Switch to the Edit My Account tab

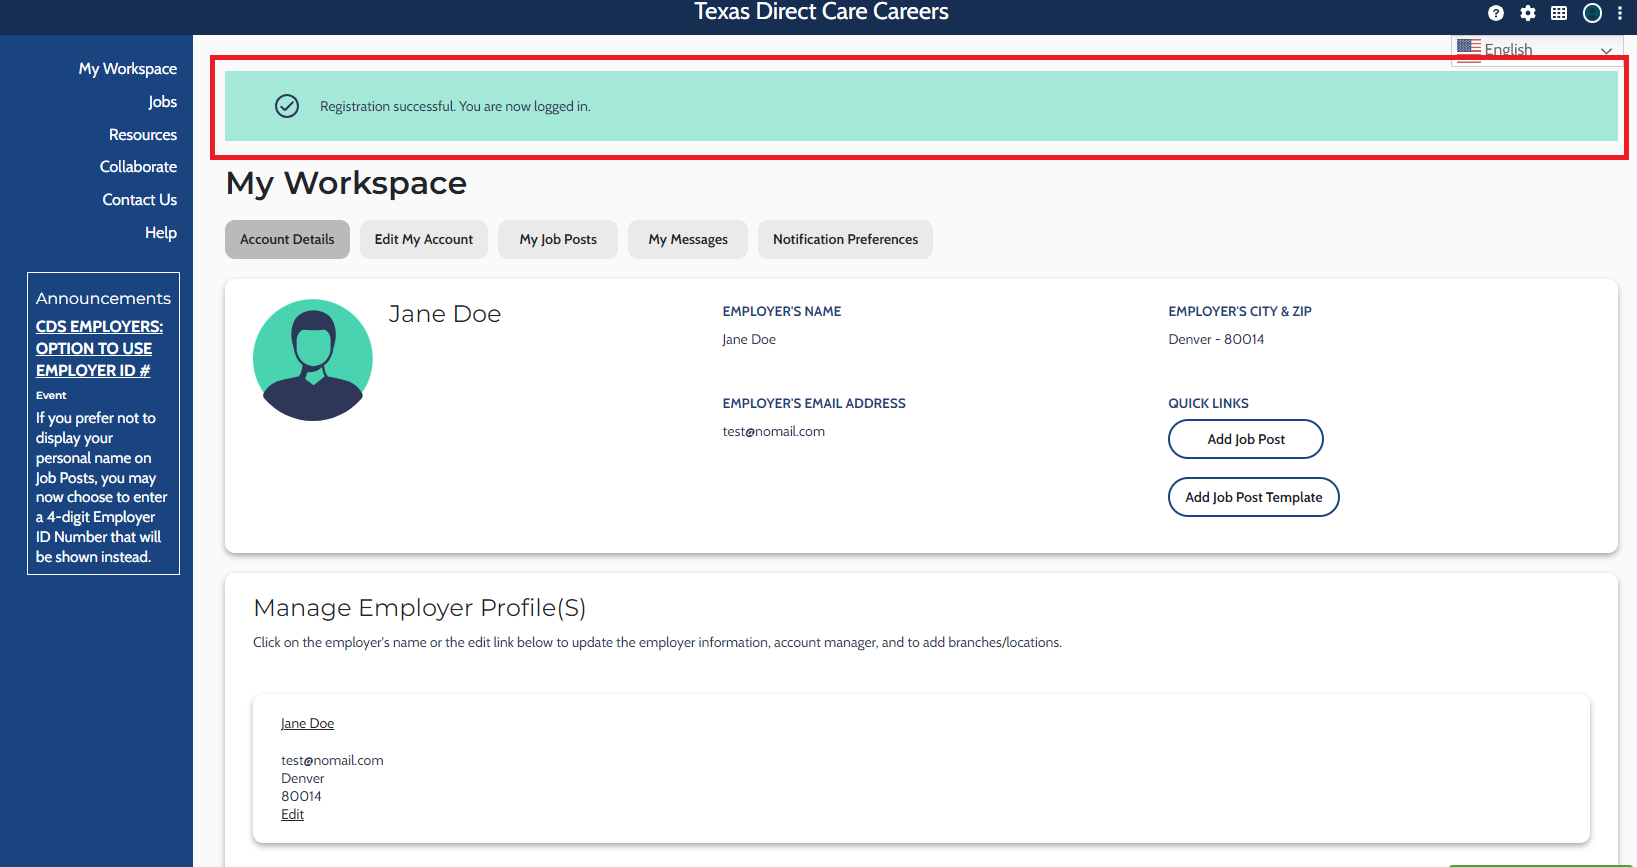click(424, 240)
